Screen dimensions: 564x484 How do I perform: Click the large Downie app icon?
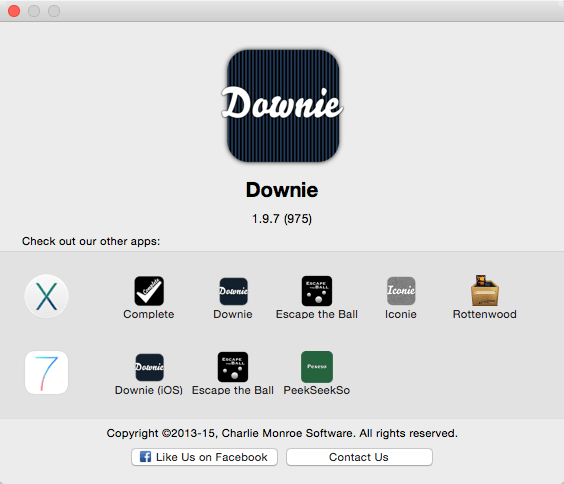[282, 106]
